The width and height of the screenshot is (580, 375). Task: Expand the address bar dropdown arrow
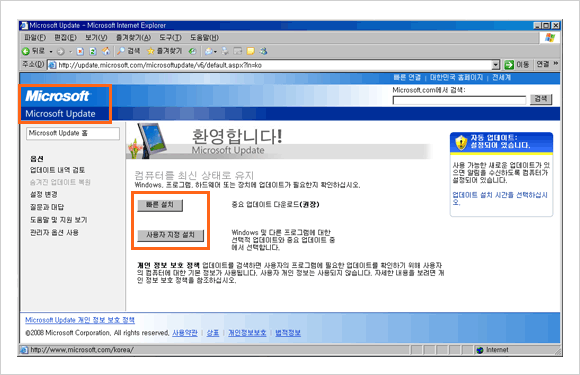[496, 65]
